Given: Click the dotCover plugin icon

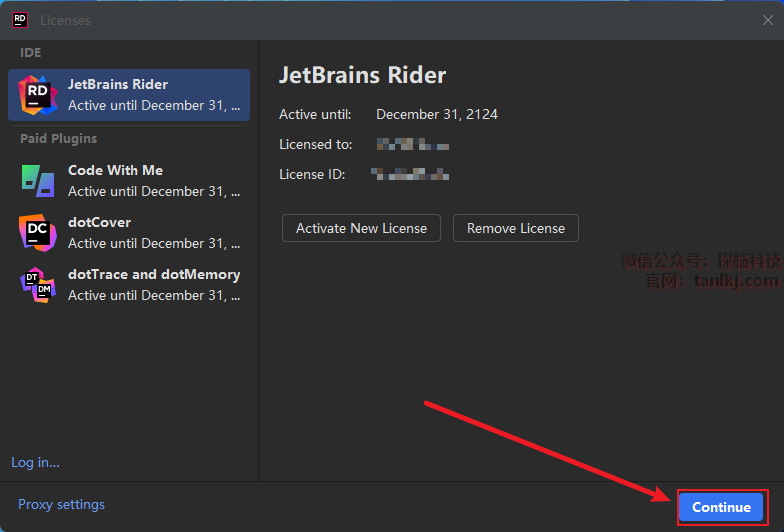Looking at the screenshot, I should tap(38, 232).
